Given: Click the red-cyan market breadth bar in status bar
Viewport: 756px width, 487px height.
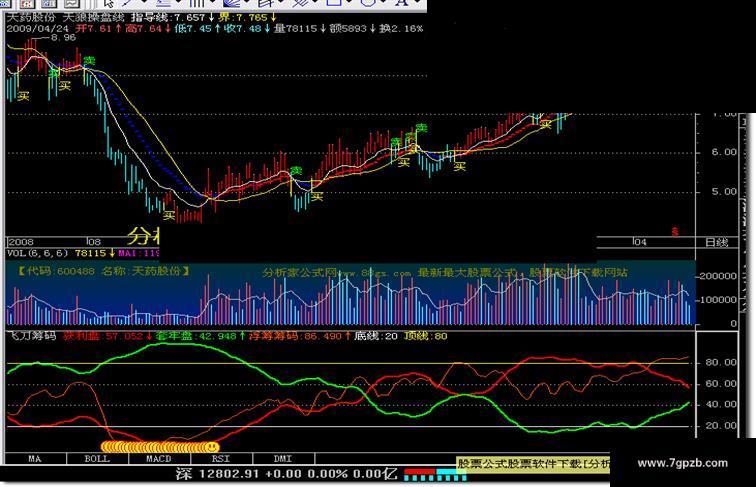Looking at the screenshot, I should pos(435,474).
